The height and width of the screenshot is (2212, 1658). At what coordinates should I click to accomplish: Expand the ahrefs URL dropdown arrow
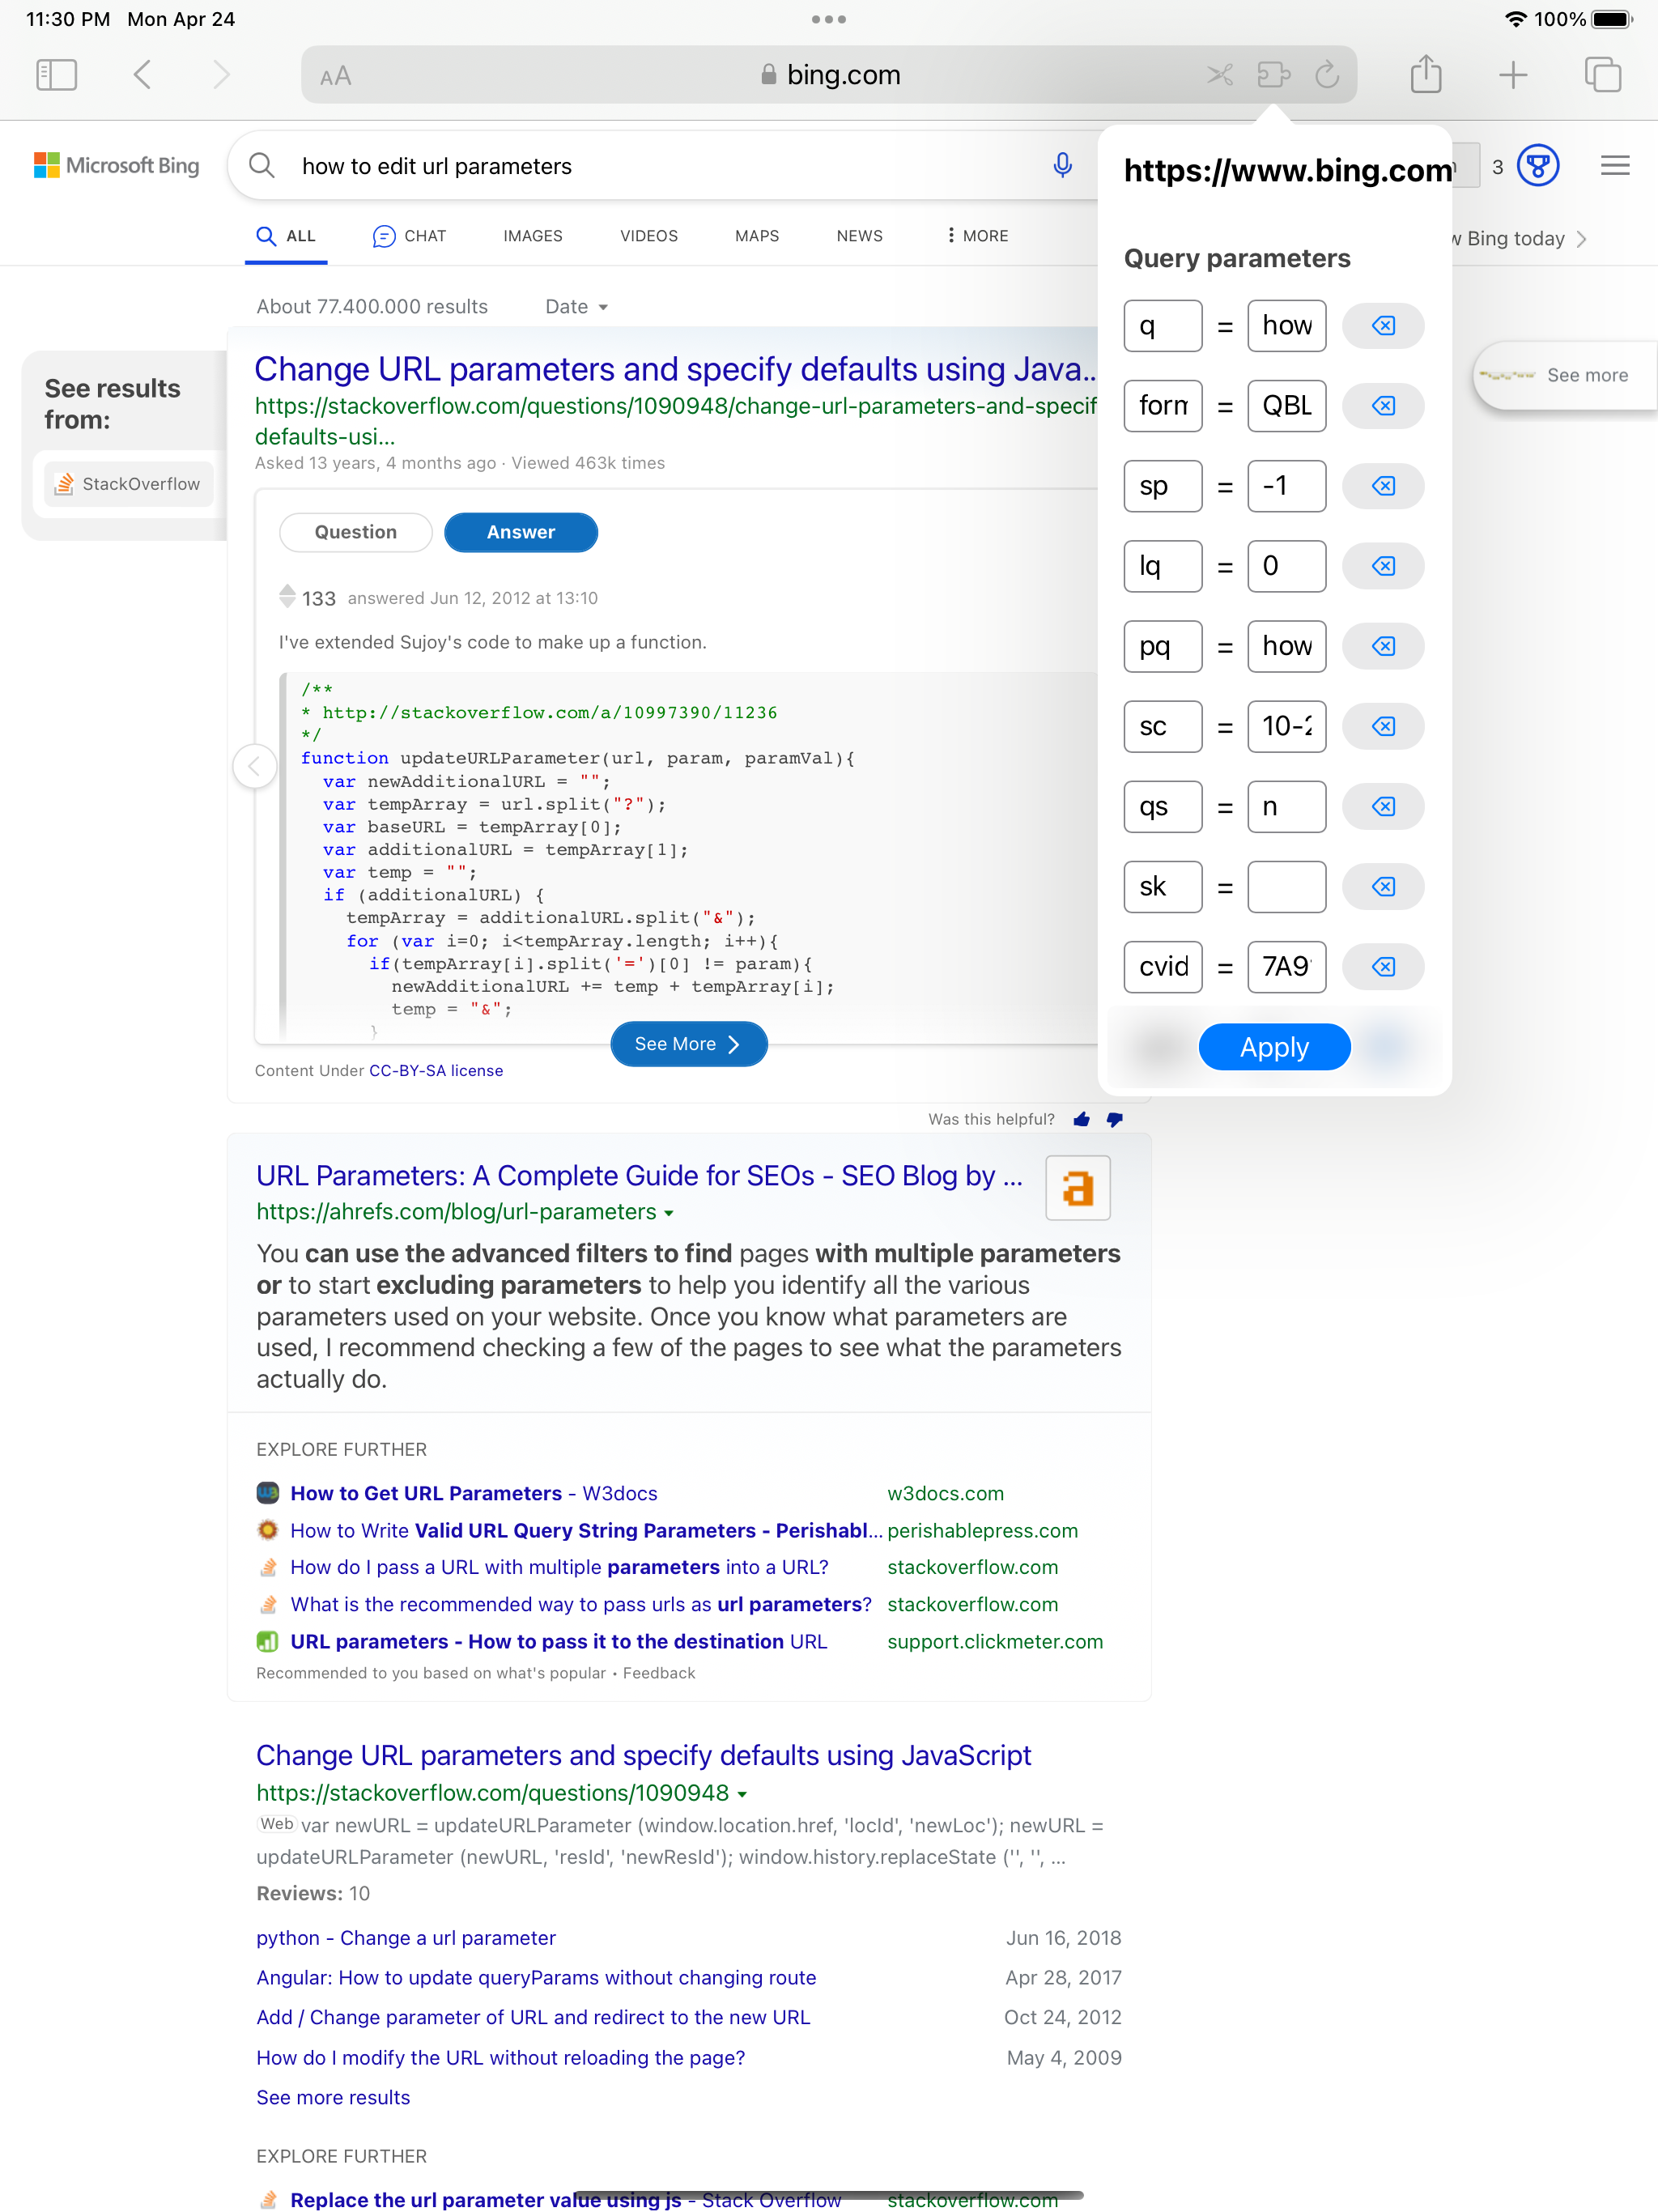pyautogui.click(x=669, y=1213)
